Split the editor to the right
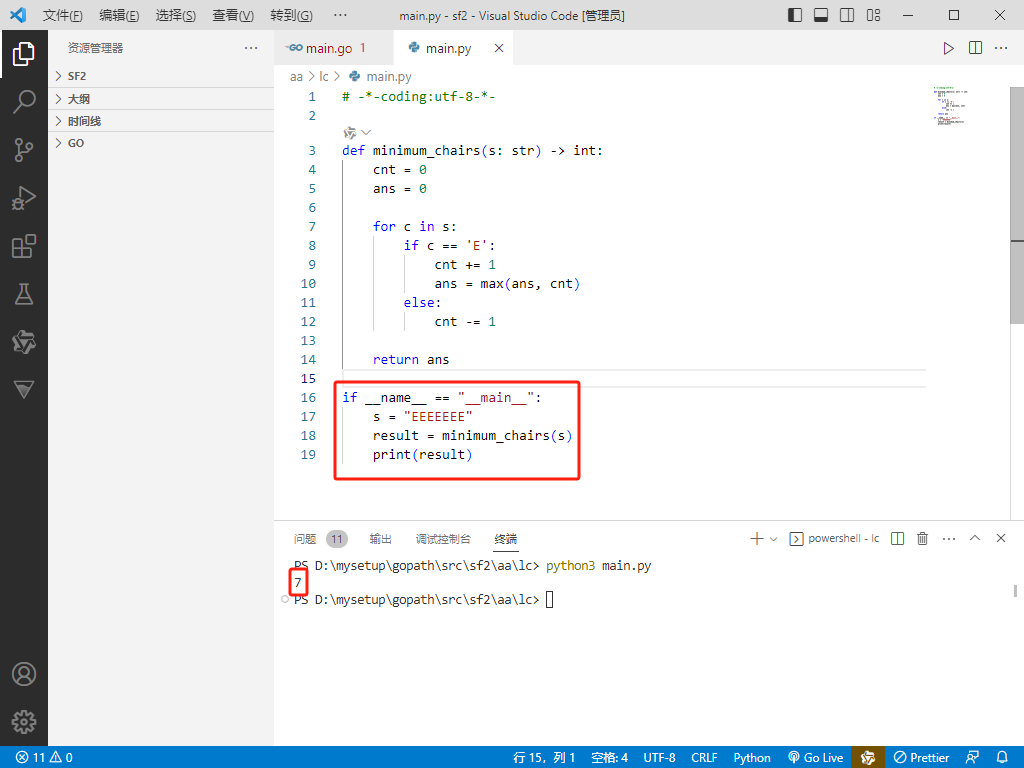 (x=975, y=48)
